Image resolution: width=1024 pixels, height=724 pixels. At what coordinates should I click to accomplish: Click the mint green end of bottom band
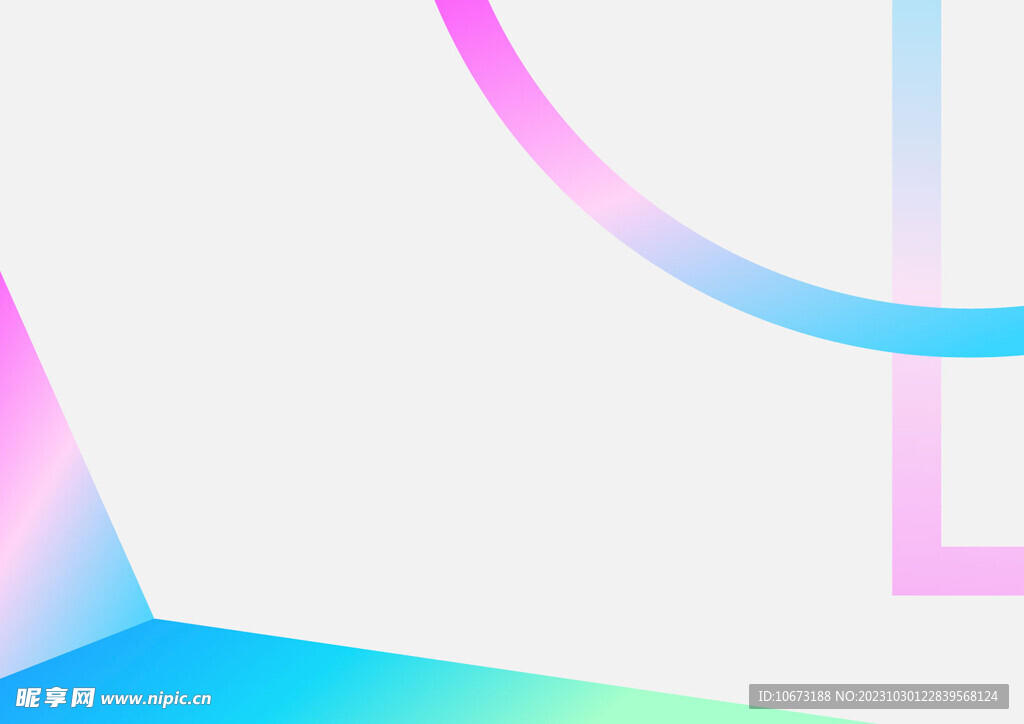640,706
